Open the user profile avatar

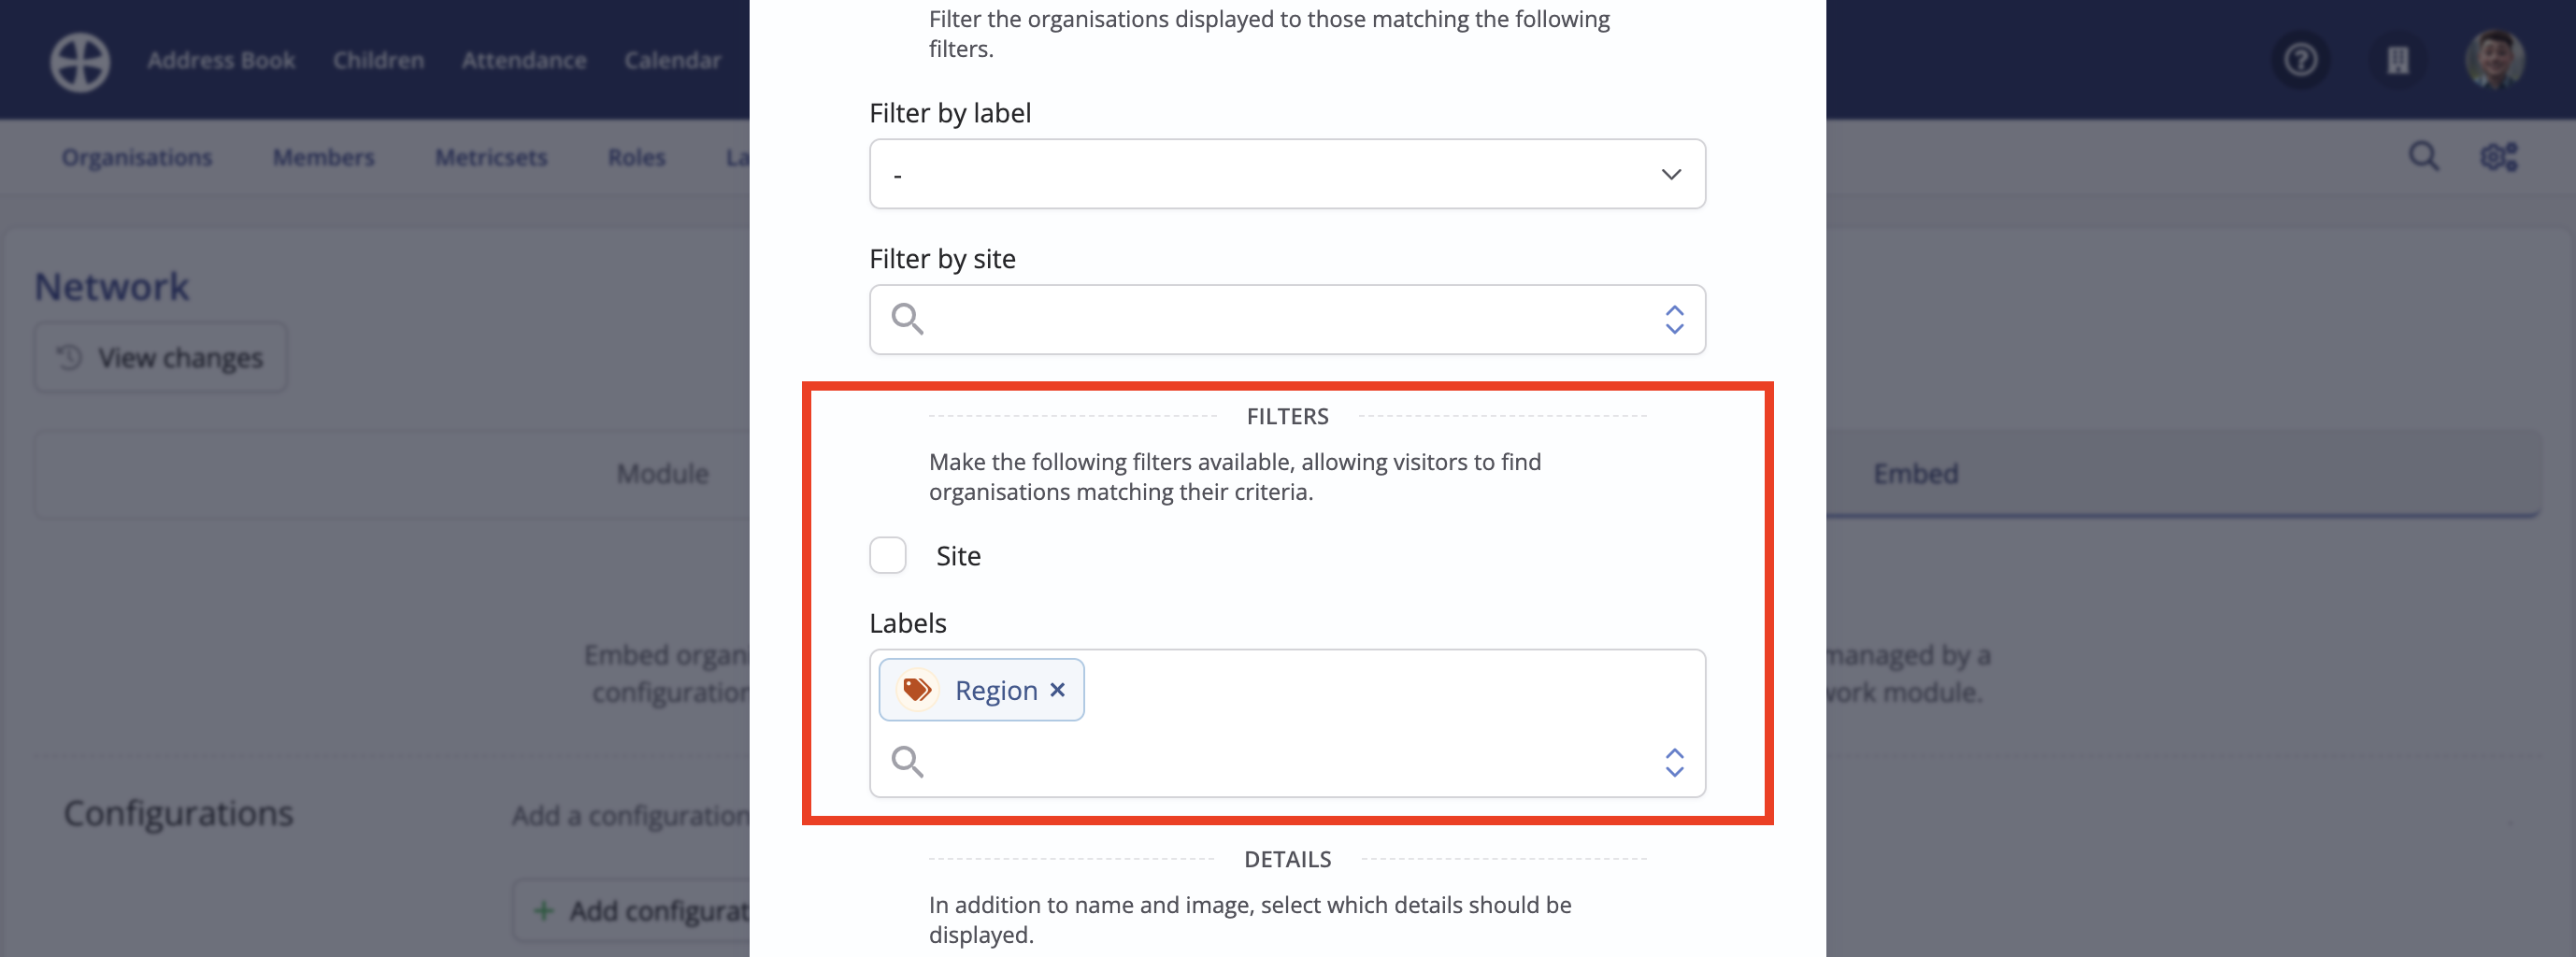2494,60
